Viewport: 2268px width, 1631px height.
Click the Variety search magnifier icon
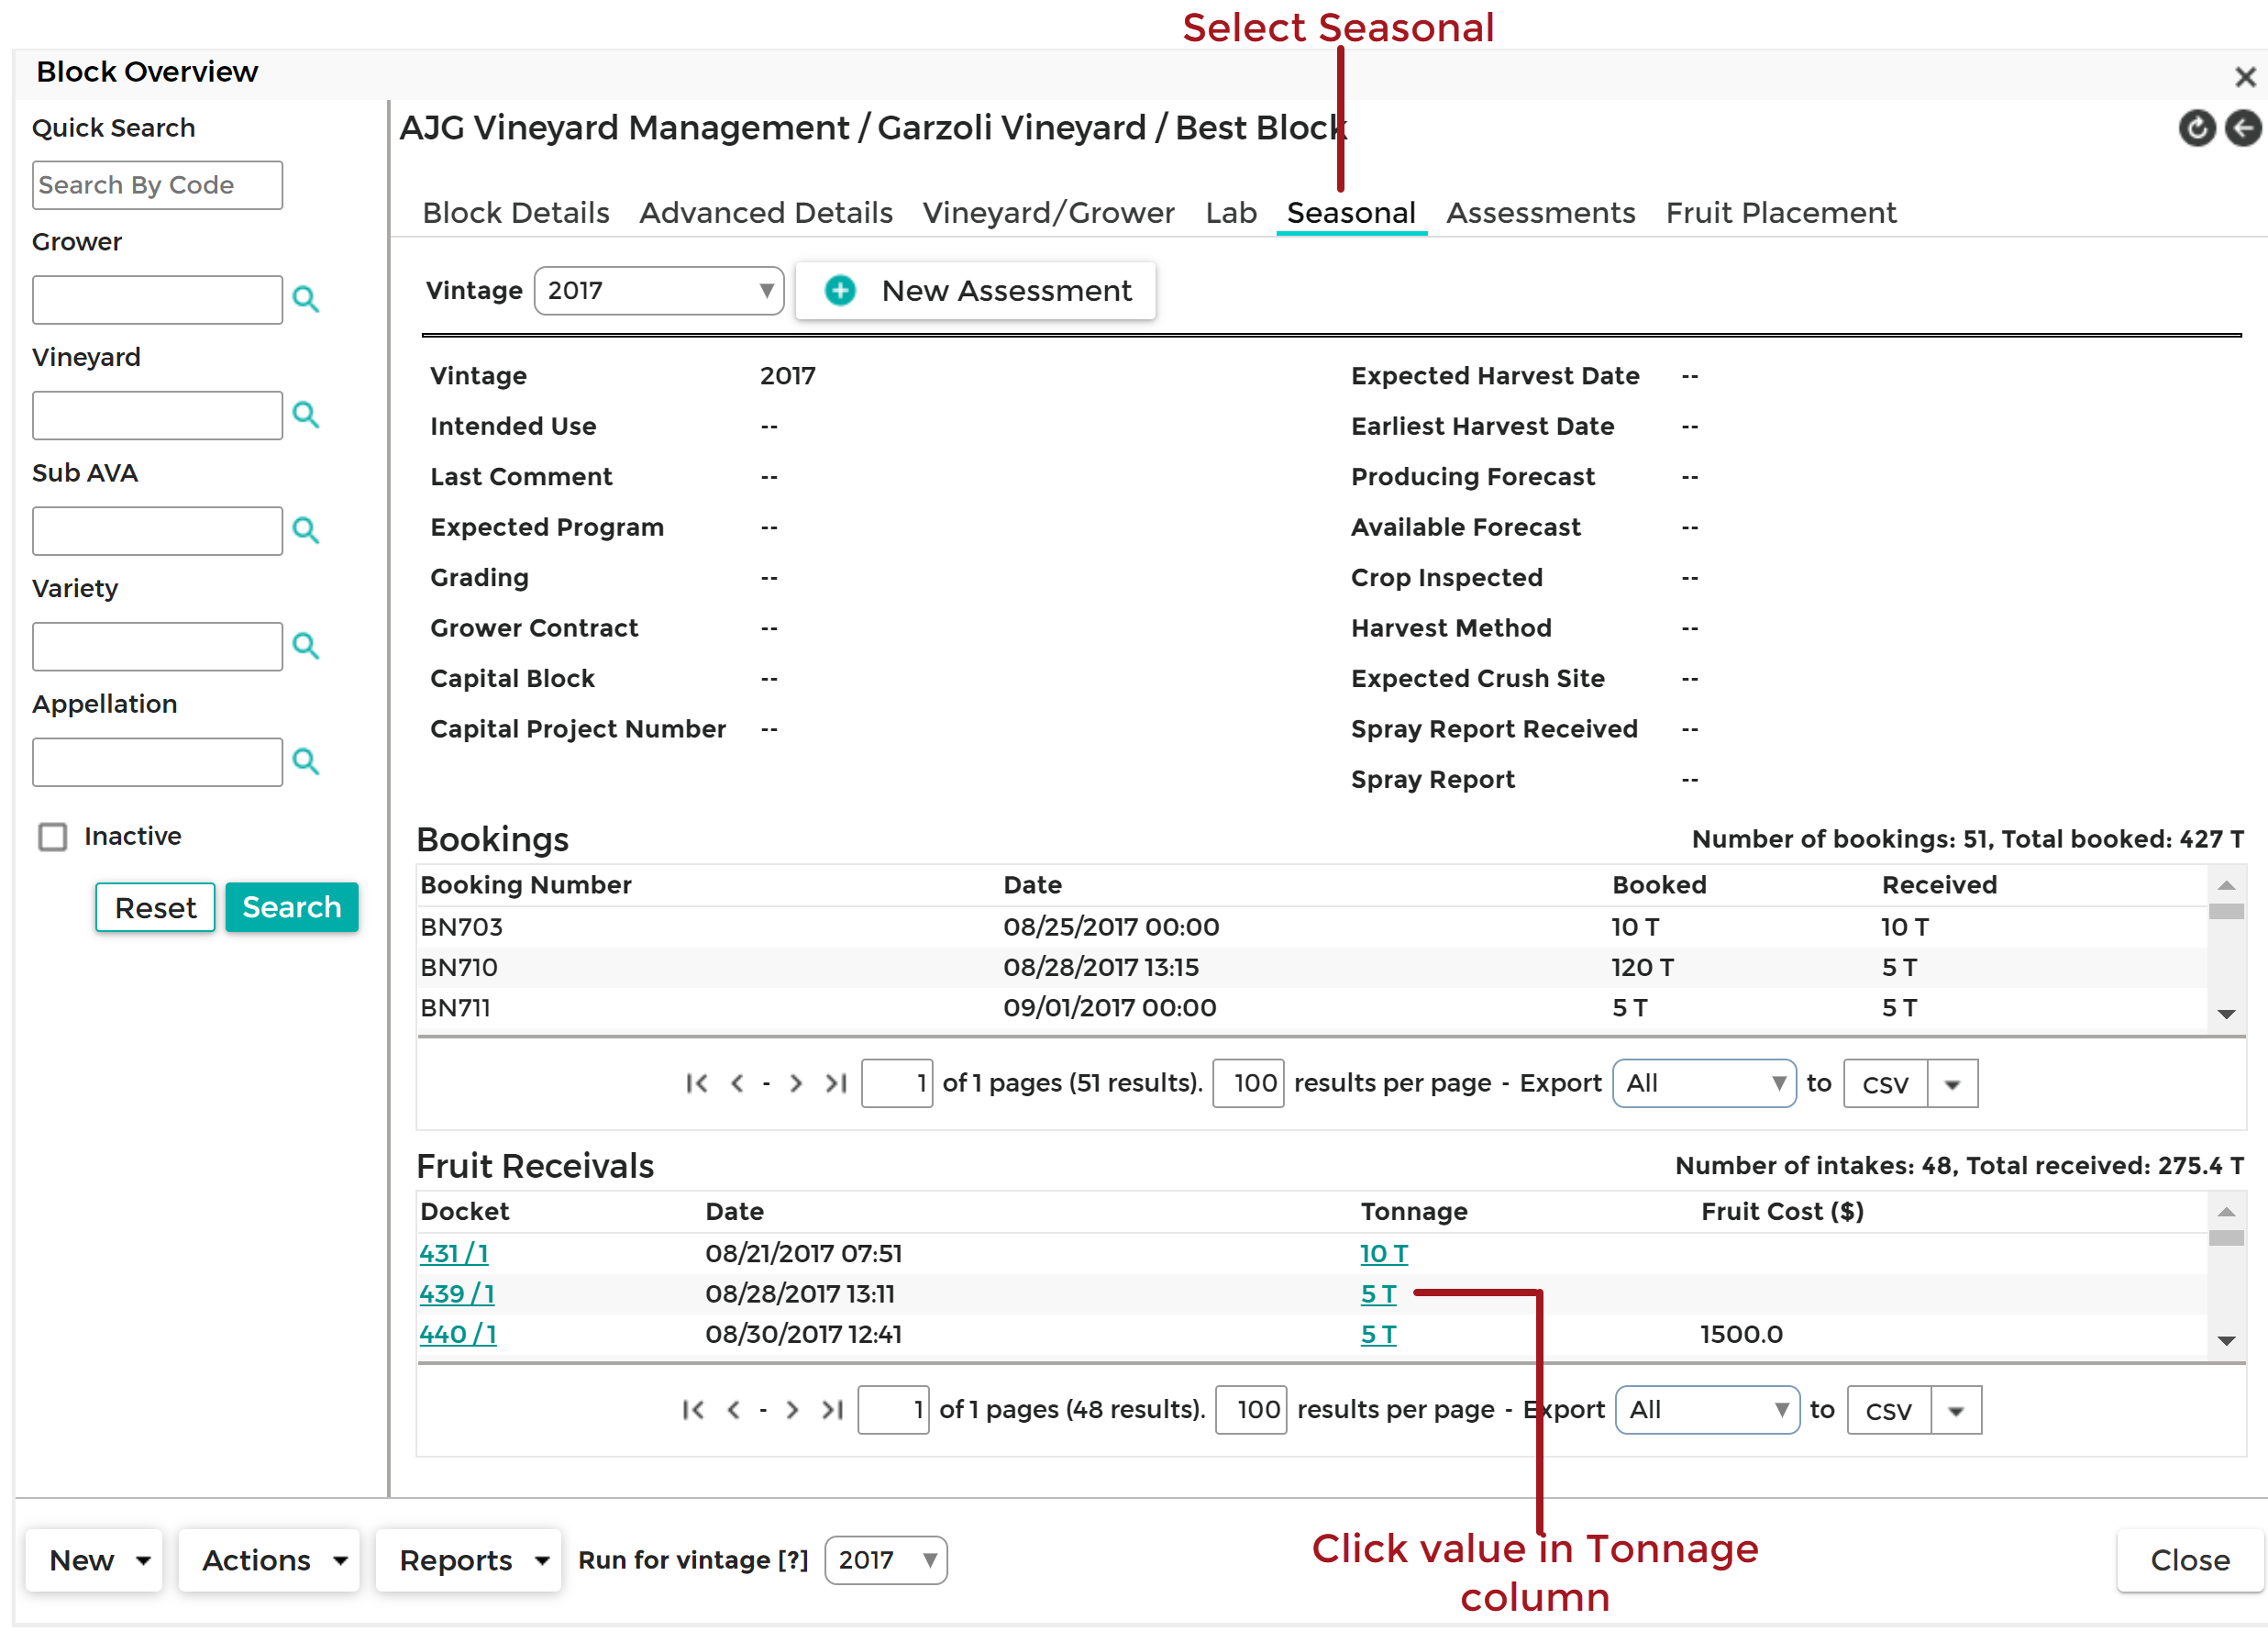(306, 646)
